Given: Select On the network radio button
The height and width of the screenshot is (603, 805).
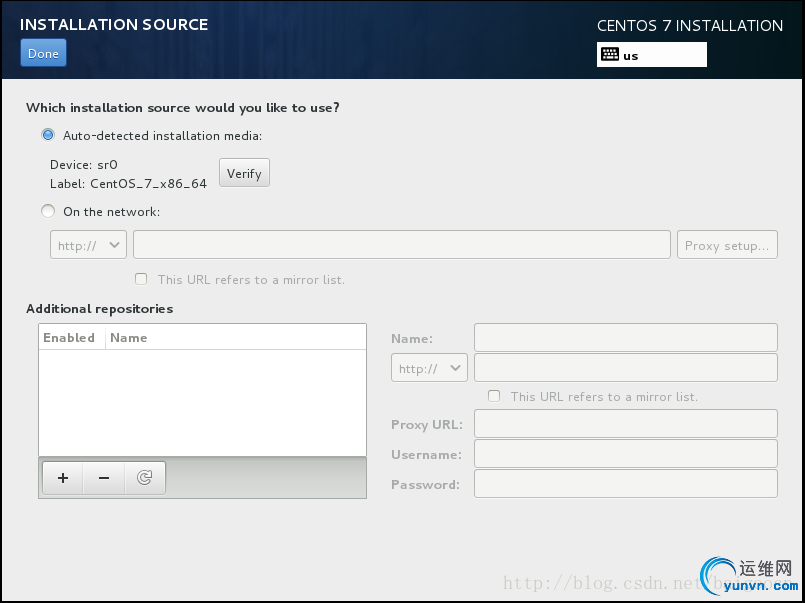Looking at the screenshot, I should click(x=48, y=211).
